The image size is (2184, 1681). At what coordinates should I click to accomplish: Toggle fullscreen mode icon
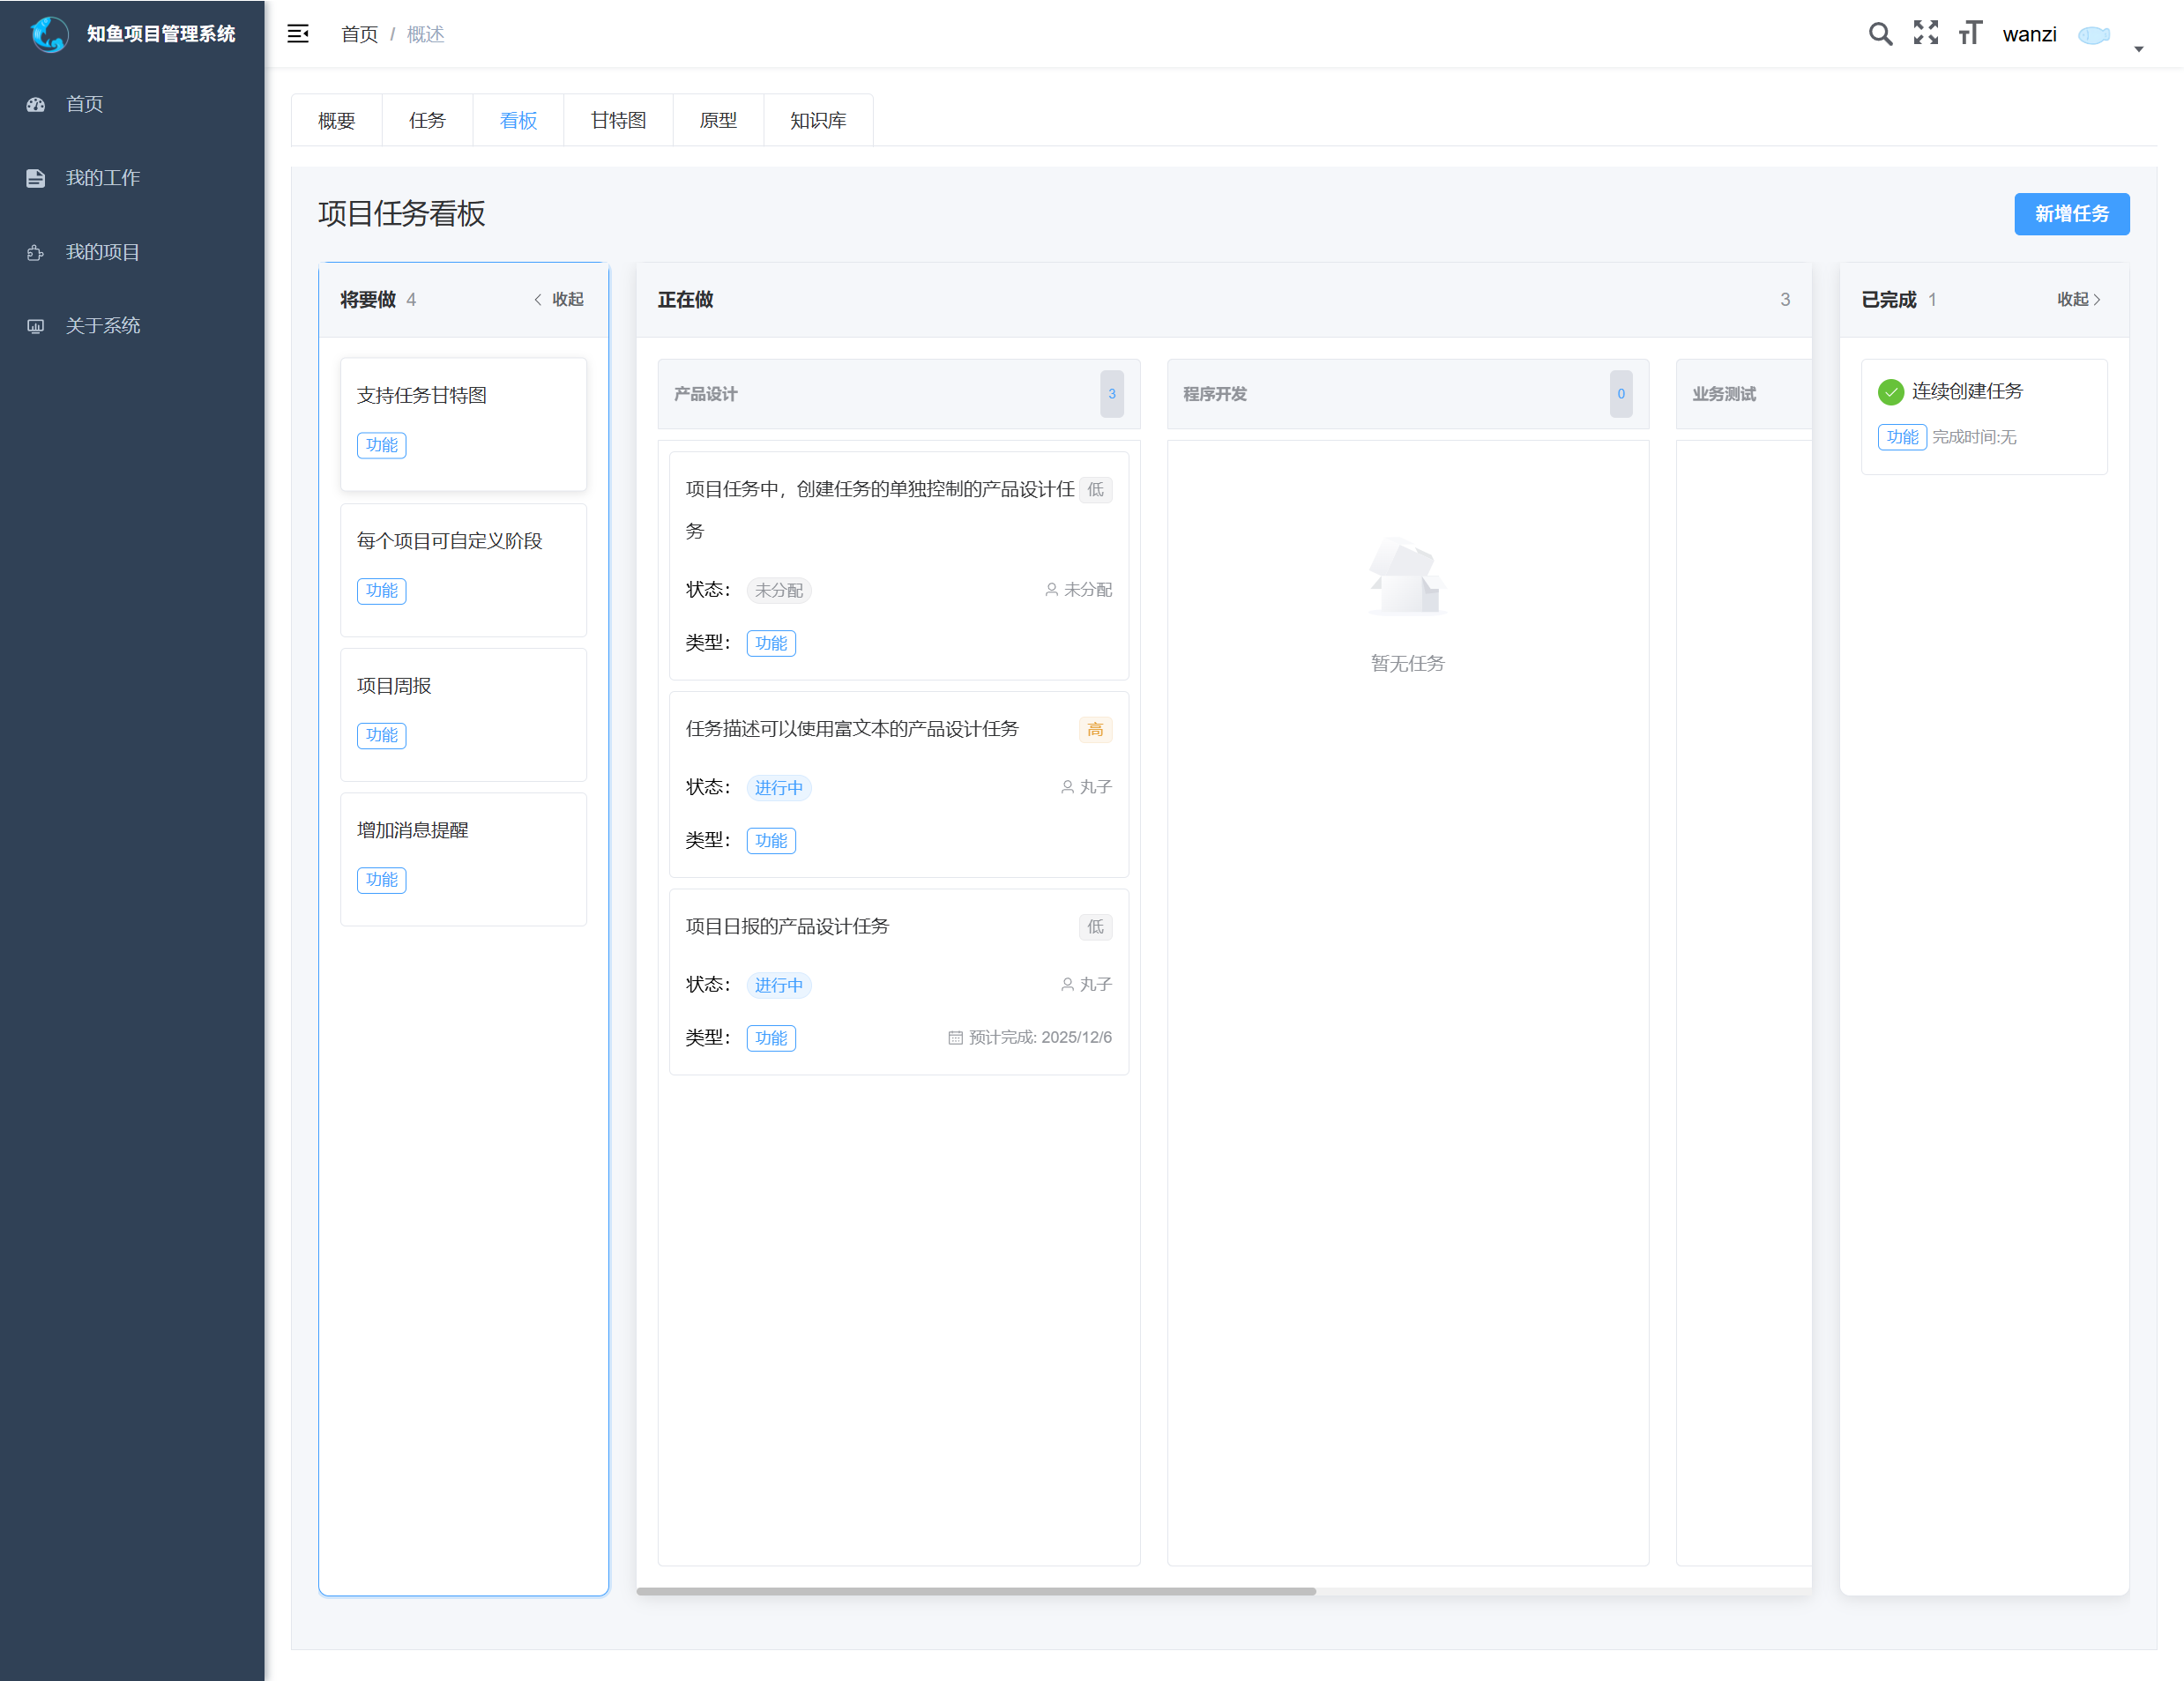click(x=1925, y=33)
